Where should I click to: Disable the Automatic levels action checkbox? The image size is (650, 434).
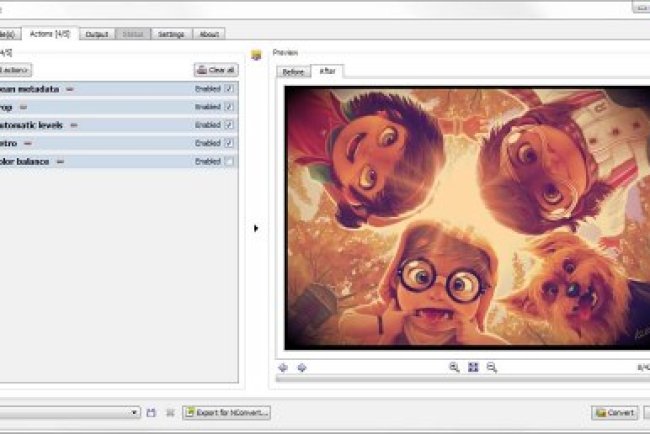coord(229,125)
